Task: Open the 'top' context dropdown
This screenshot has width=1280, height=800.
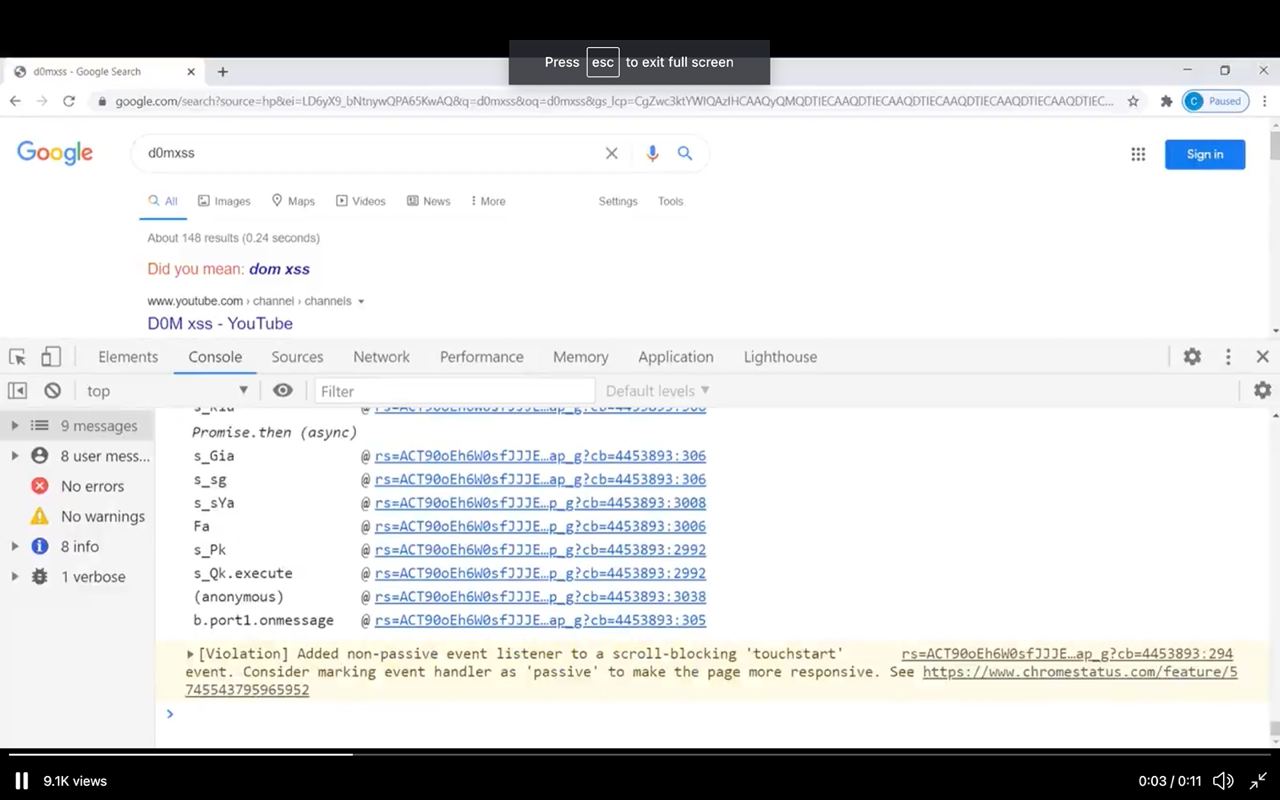Action: click(167, 391)
